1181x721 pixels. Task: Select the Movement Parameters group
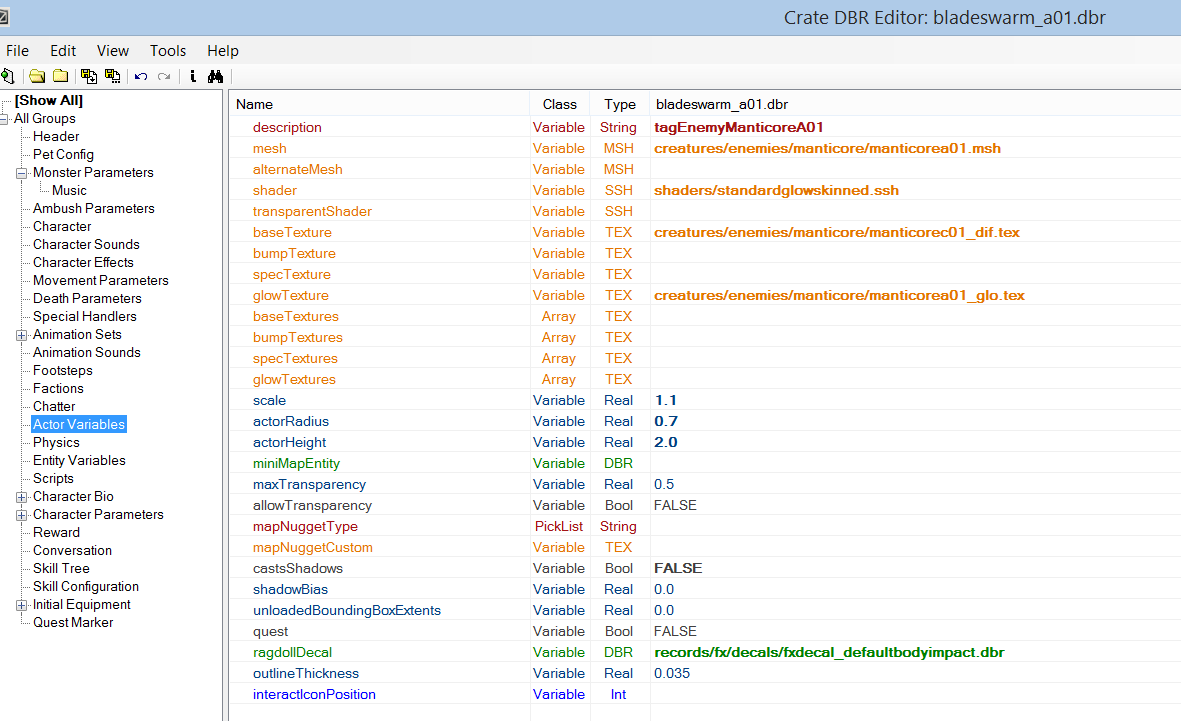(x=100, y=281)
